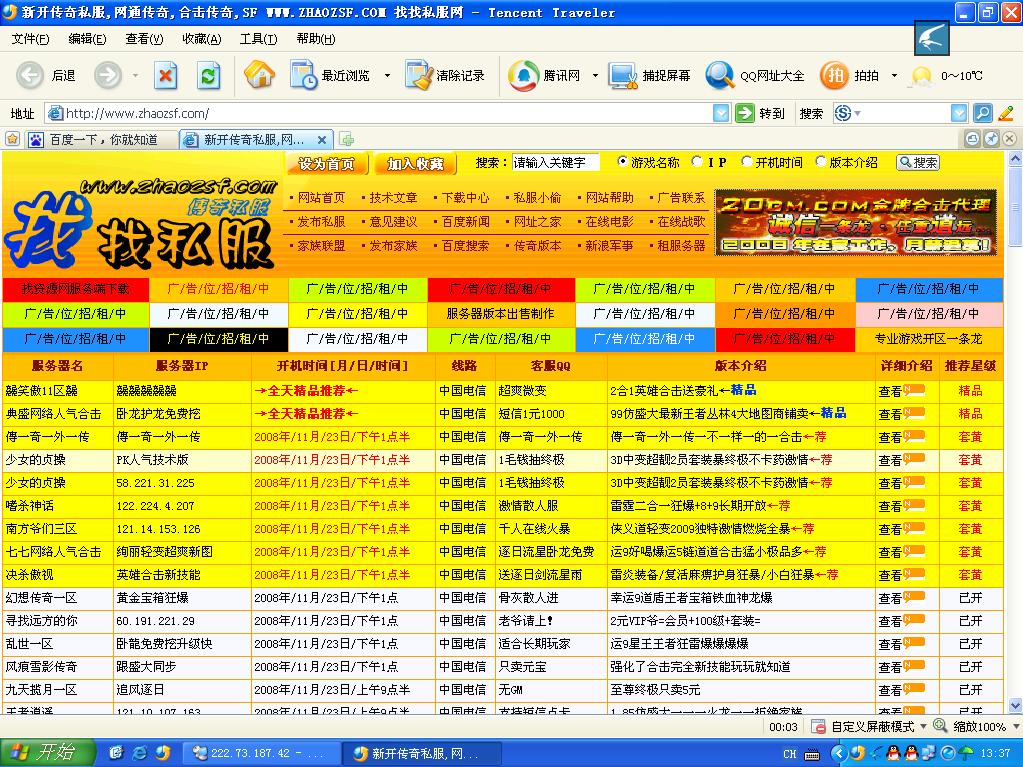Click the 捕捉屏幕 screen capture icon
This screenshot has height=767, width=1023.
pos(621,75)
